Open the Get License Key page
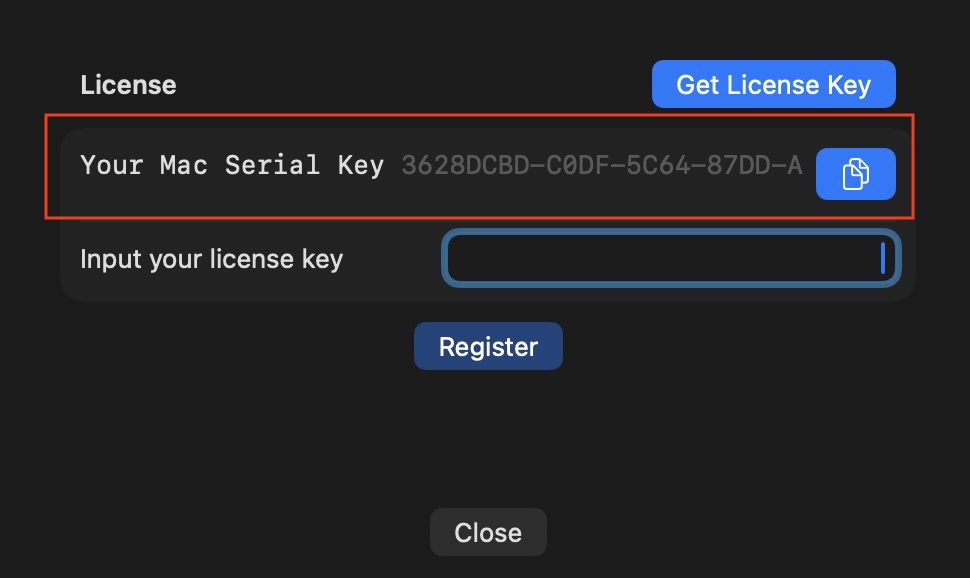Viewport: 970px width, 578px height. 773,85
